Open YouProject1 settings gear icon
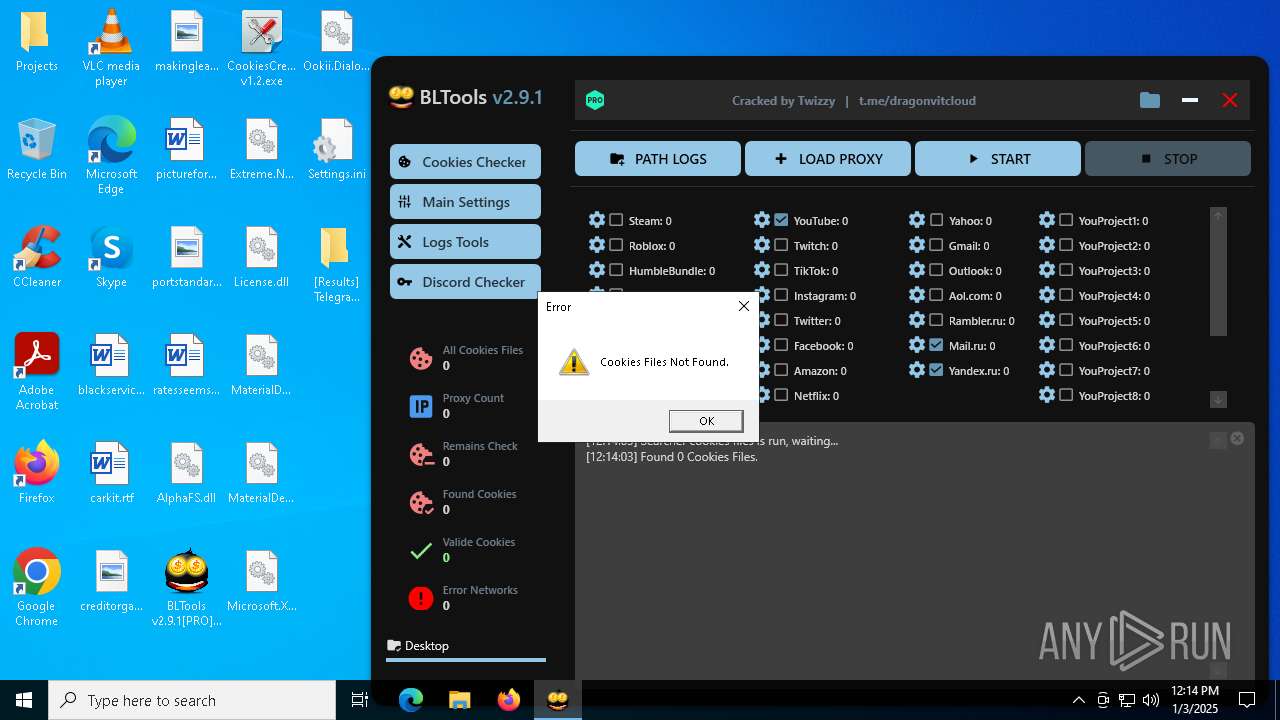Screen dimensions: 1280x720 (1047, 220)
